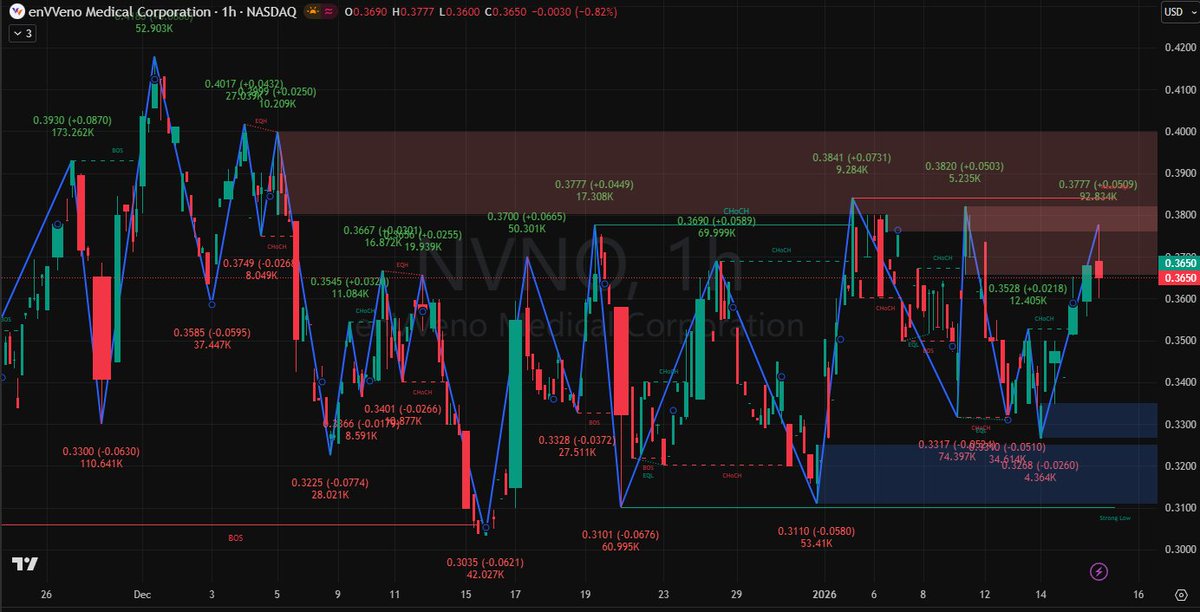Image resolution: width=1200 pixels, height=612 pixels.
Task: Click the 0.3700 (+0.0665) swing label
Action: tap(527, 217)
